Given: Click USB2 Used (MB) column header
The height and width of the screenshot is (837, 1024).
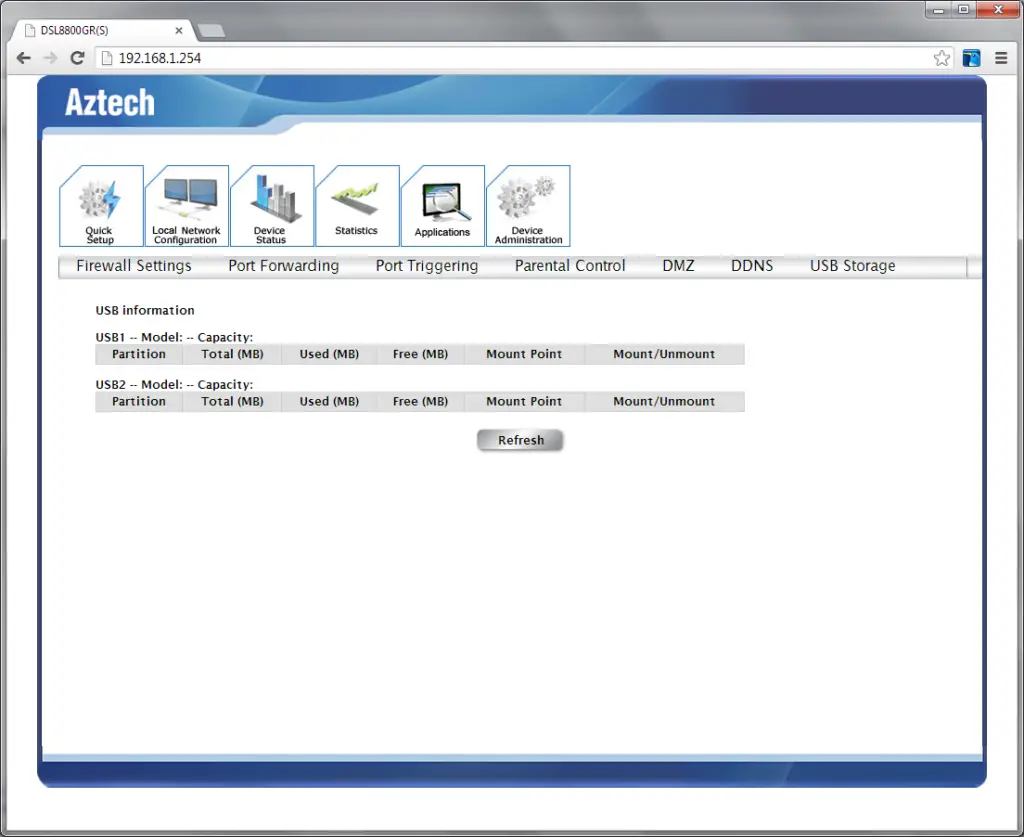Looking at the screenshot, I should [x=329, y=402].
